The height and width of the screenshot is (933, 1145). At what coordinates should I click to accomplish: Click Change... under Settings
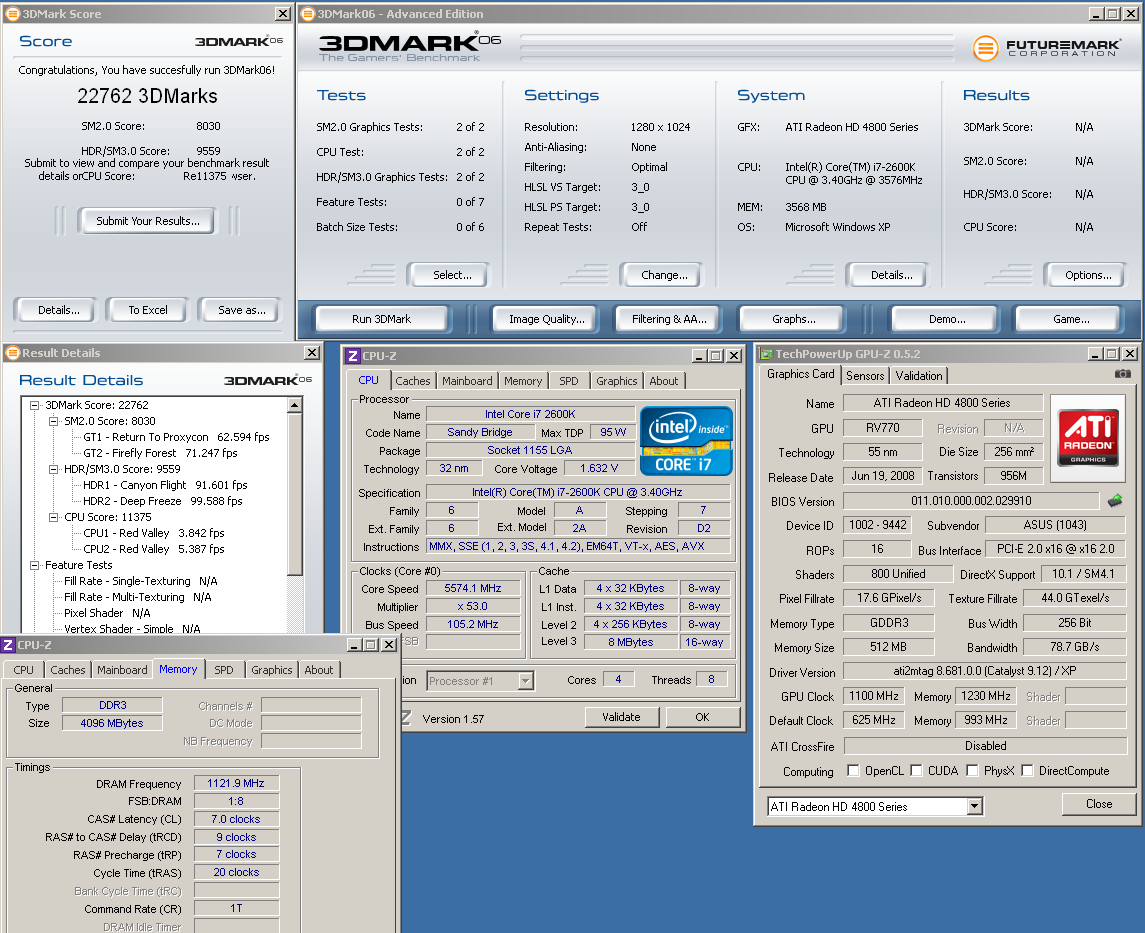pyautogui.click(x=664, y=275)
